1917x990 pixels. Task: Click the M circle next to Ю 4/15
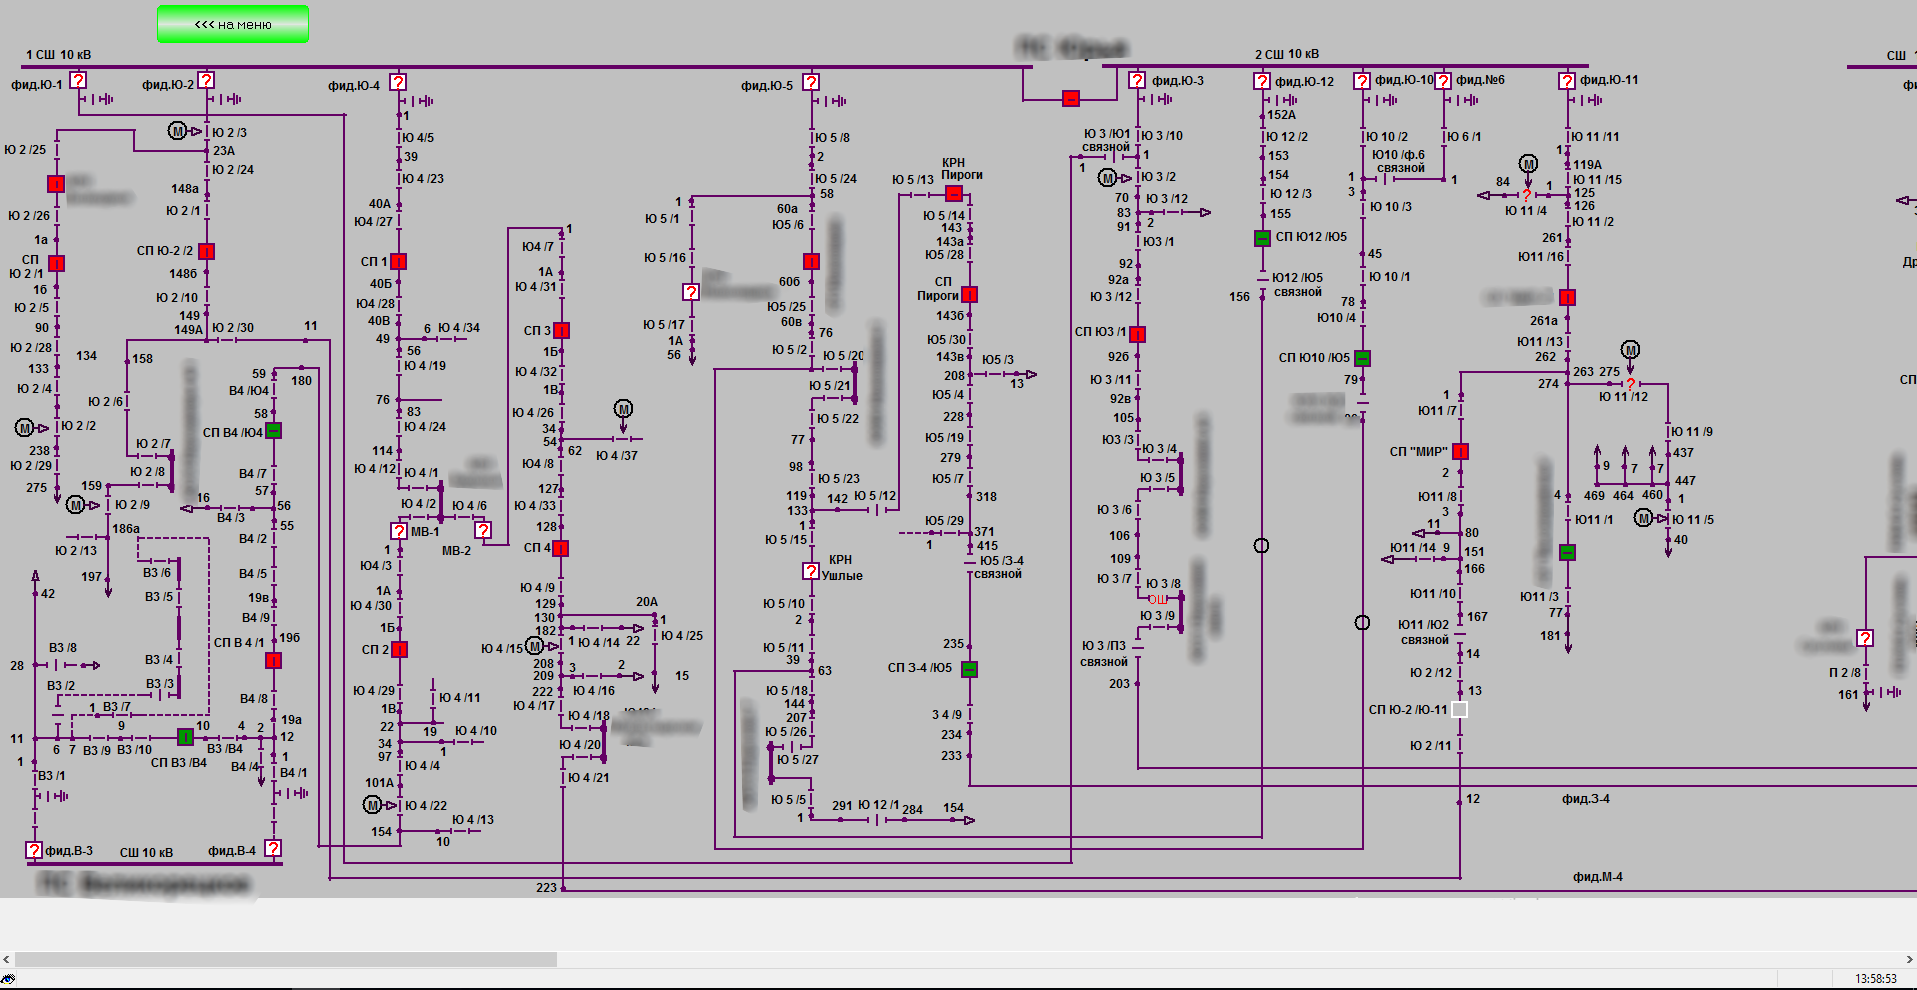pyautogui.click(x=536, y=646)
